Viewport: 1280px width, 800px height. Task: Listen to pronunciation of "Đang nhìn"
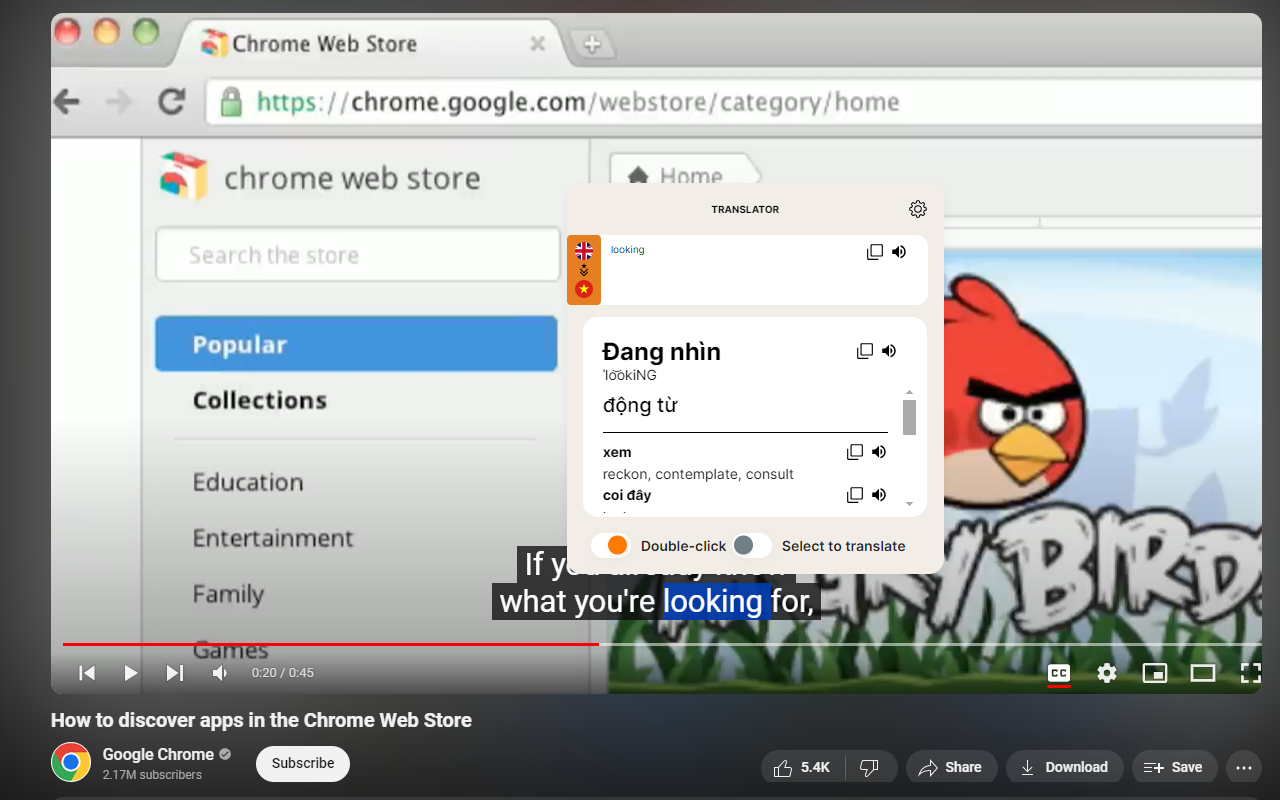point(889,351)
